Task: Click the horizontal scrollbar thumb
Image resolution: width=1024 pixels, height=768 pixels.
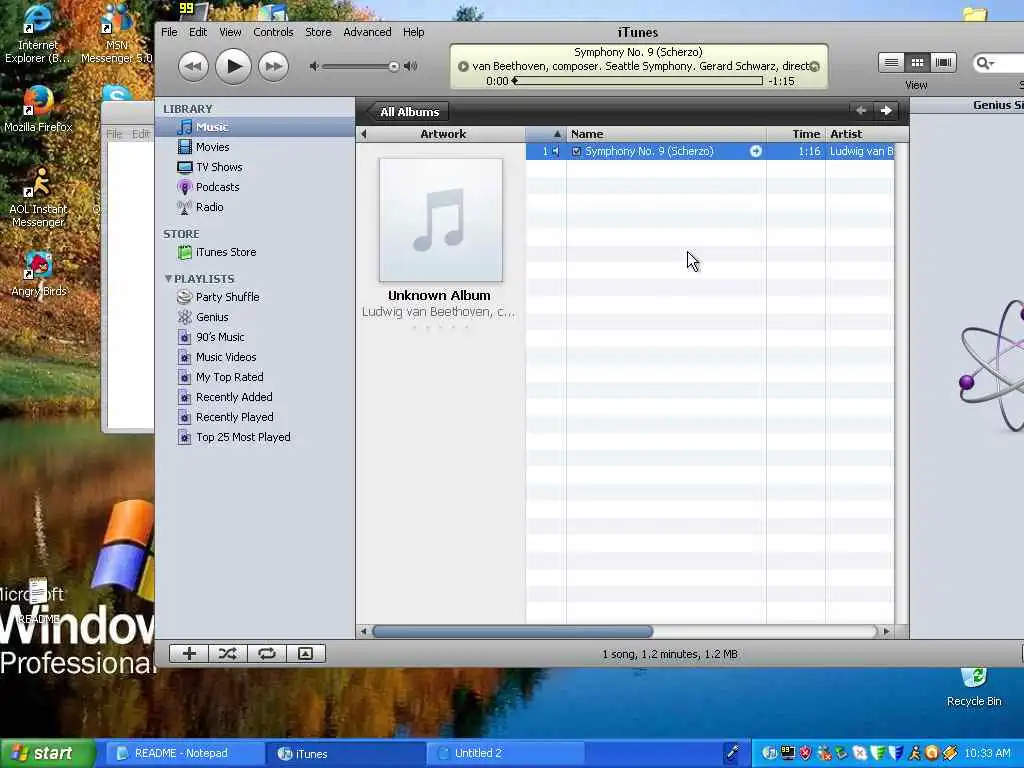Action: point(512,632)
